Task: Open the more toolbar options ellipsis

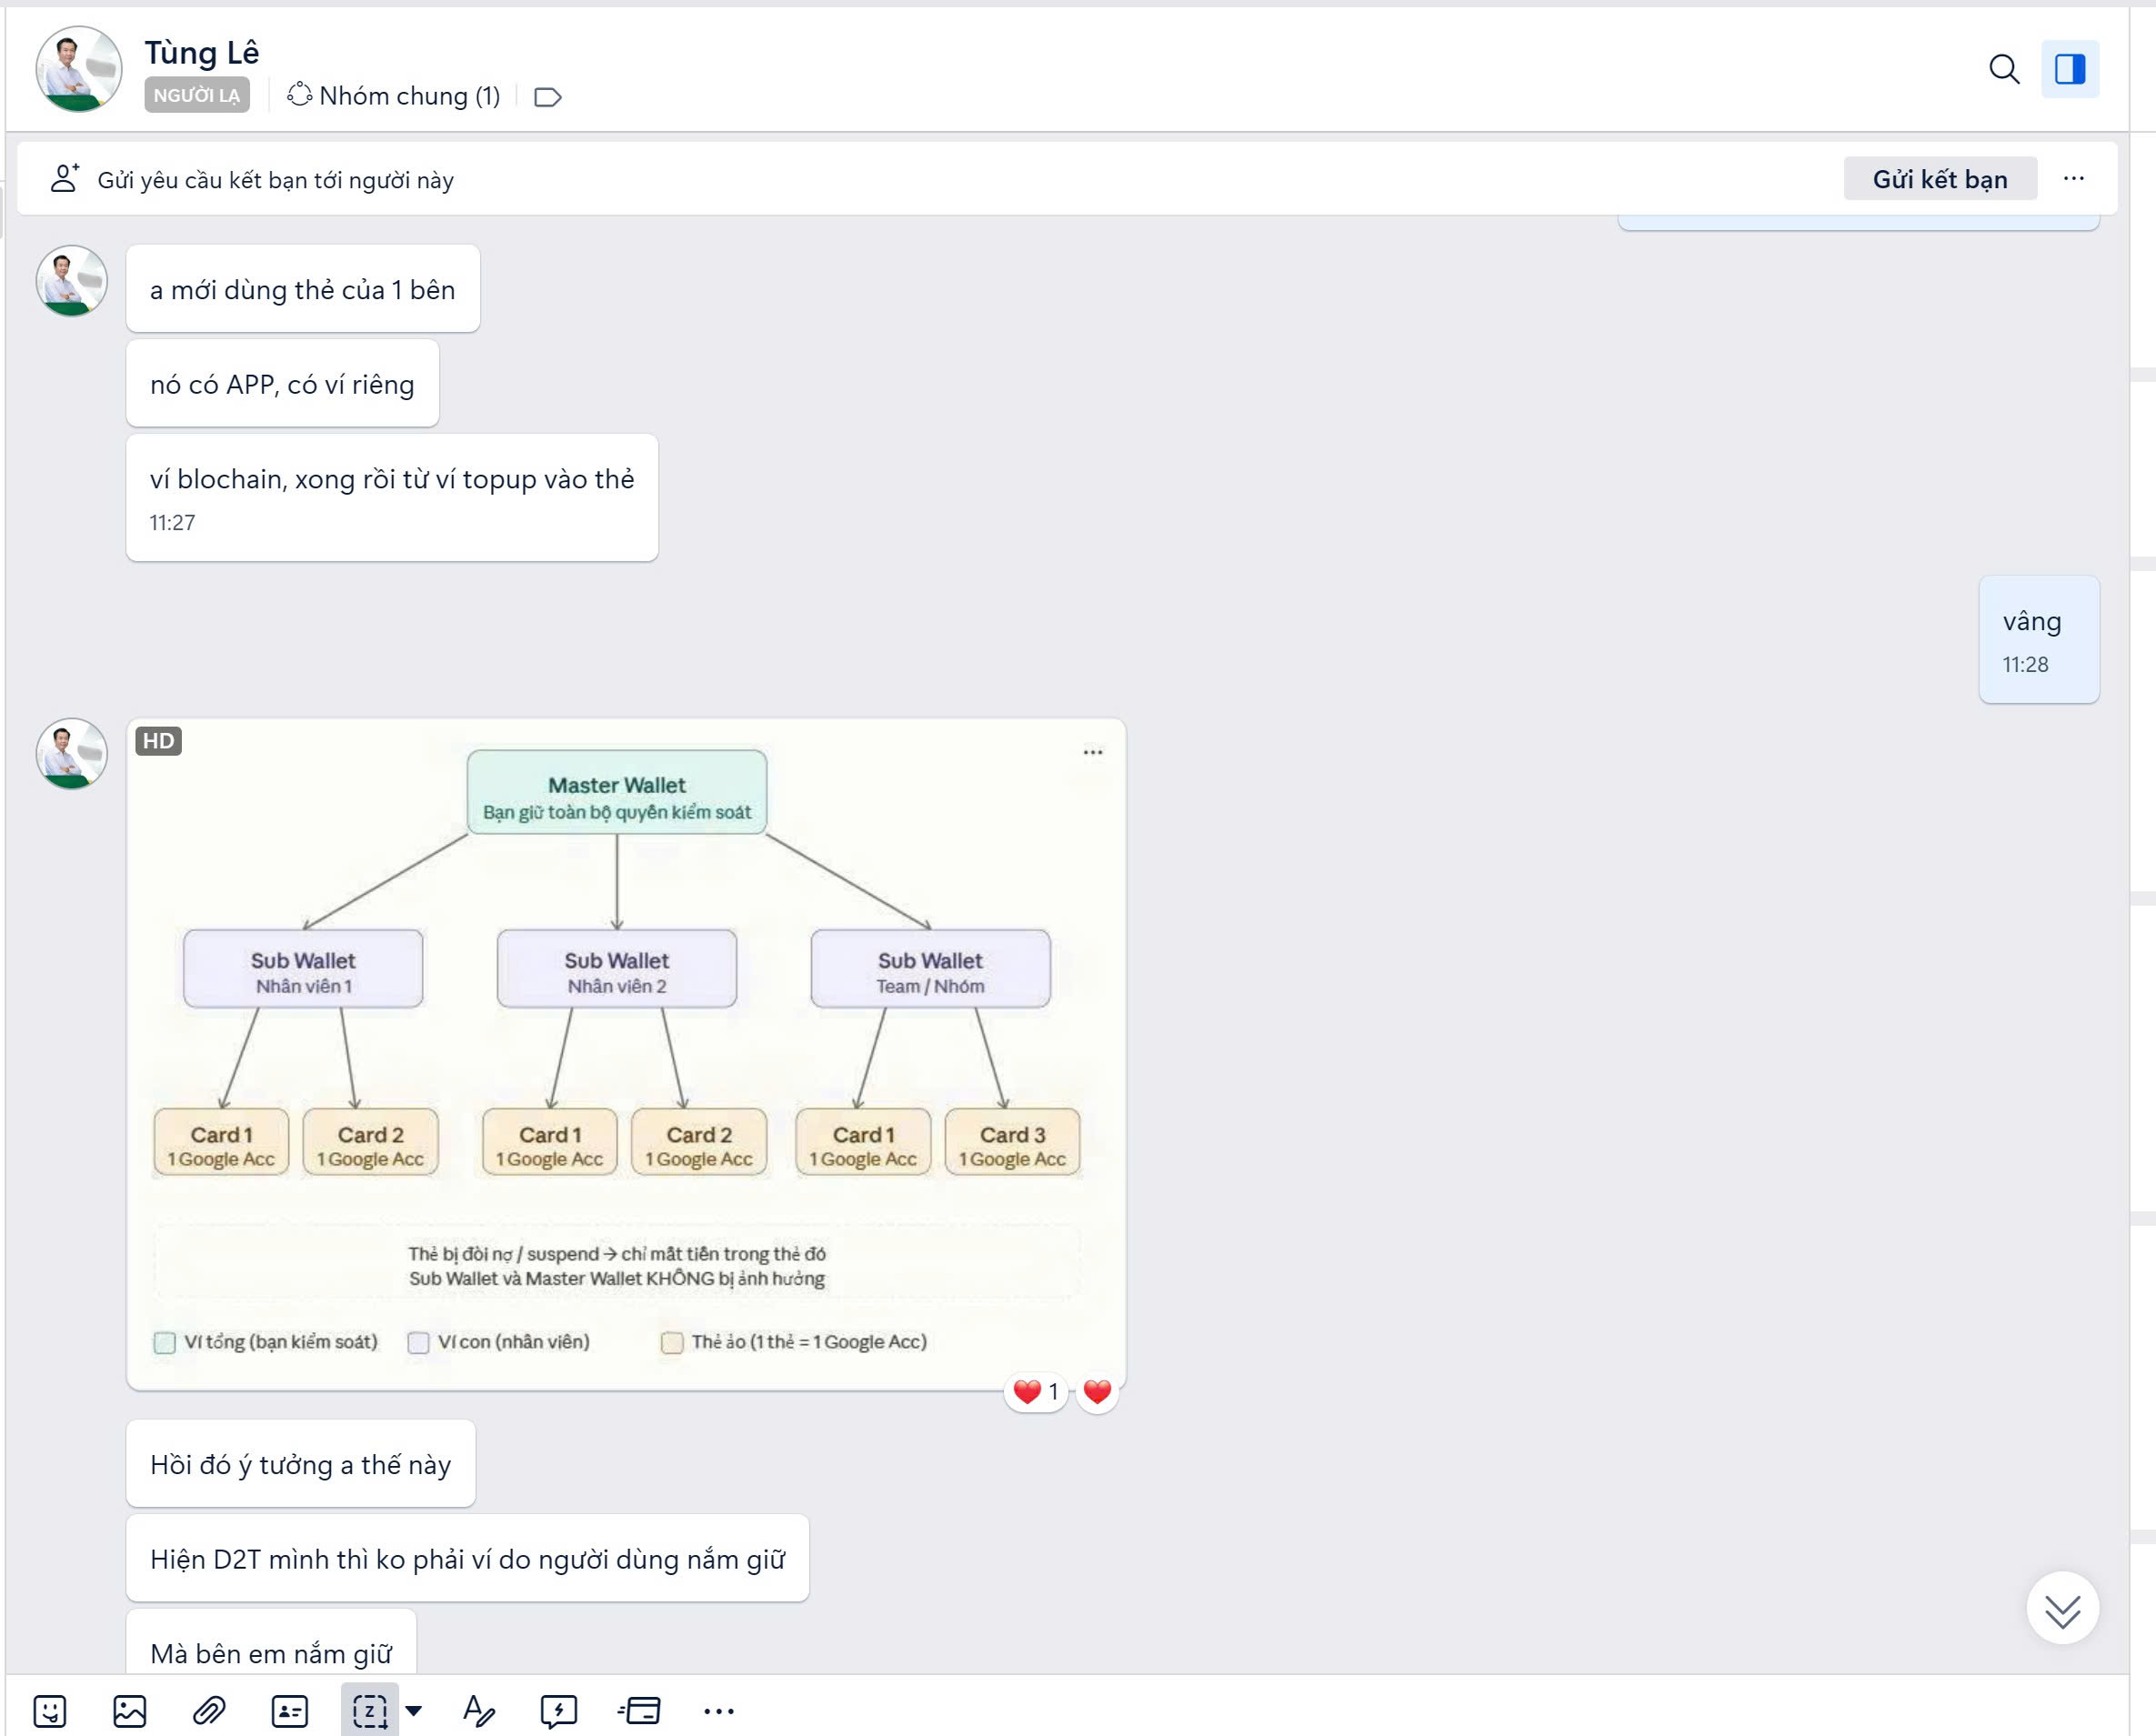Action: pyautogui.click(x=718, y=1711)
